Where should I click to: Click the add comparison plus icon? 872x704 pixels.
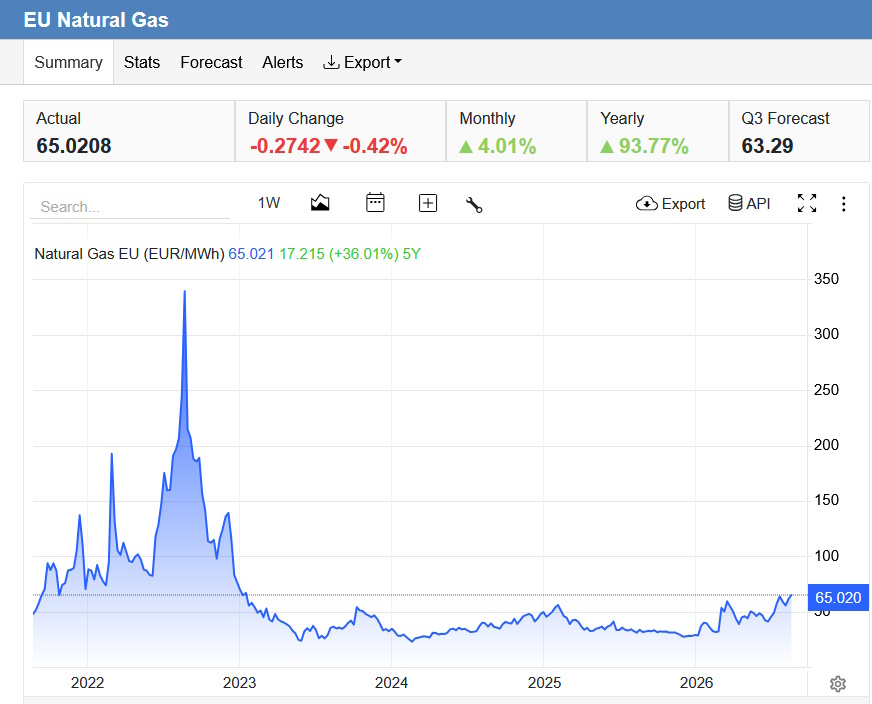[x=428, y=204]
